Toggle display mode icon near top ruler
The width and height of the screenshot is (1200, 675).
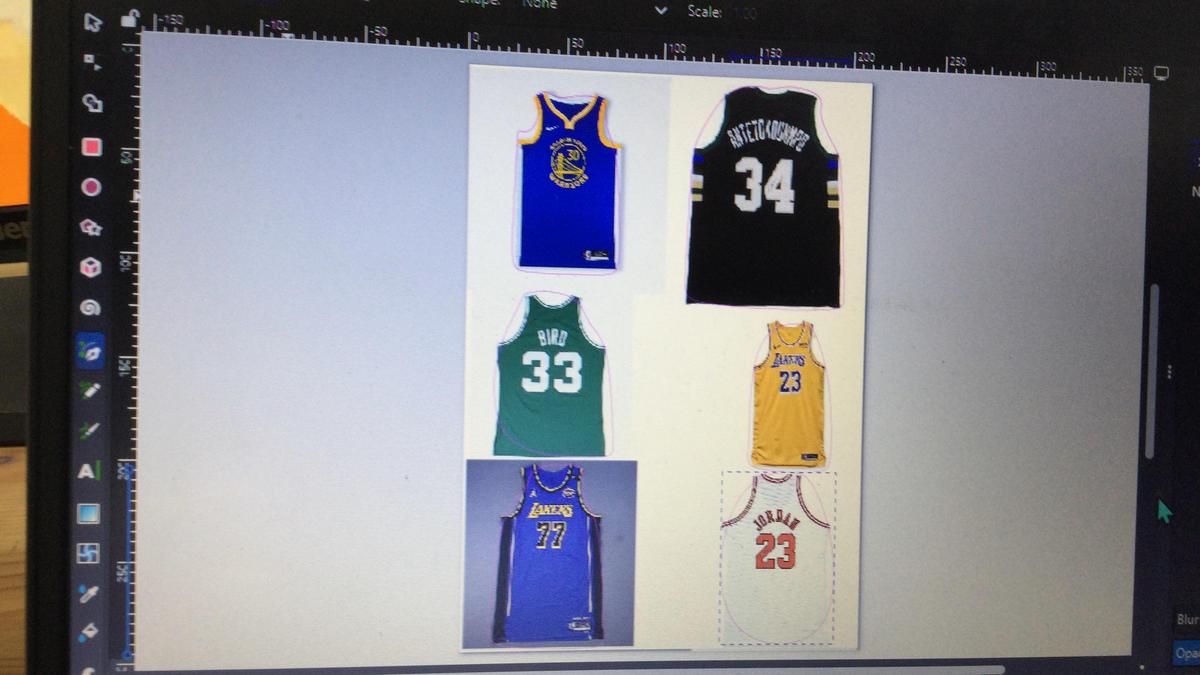click(1161, 72)
